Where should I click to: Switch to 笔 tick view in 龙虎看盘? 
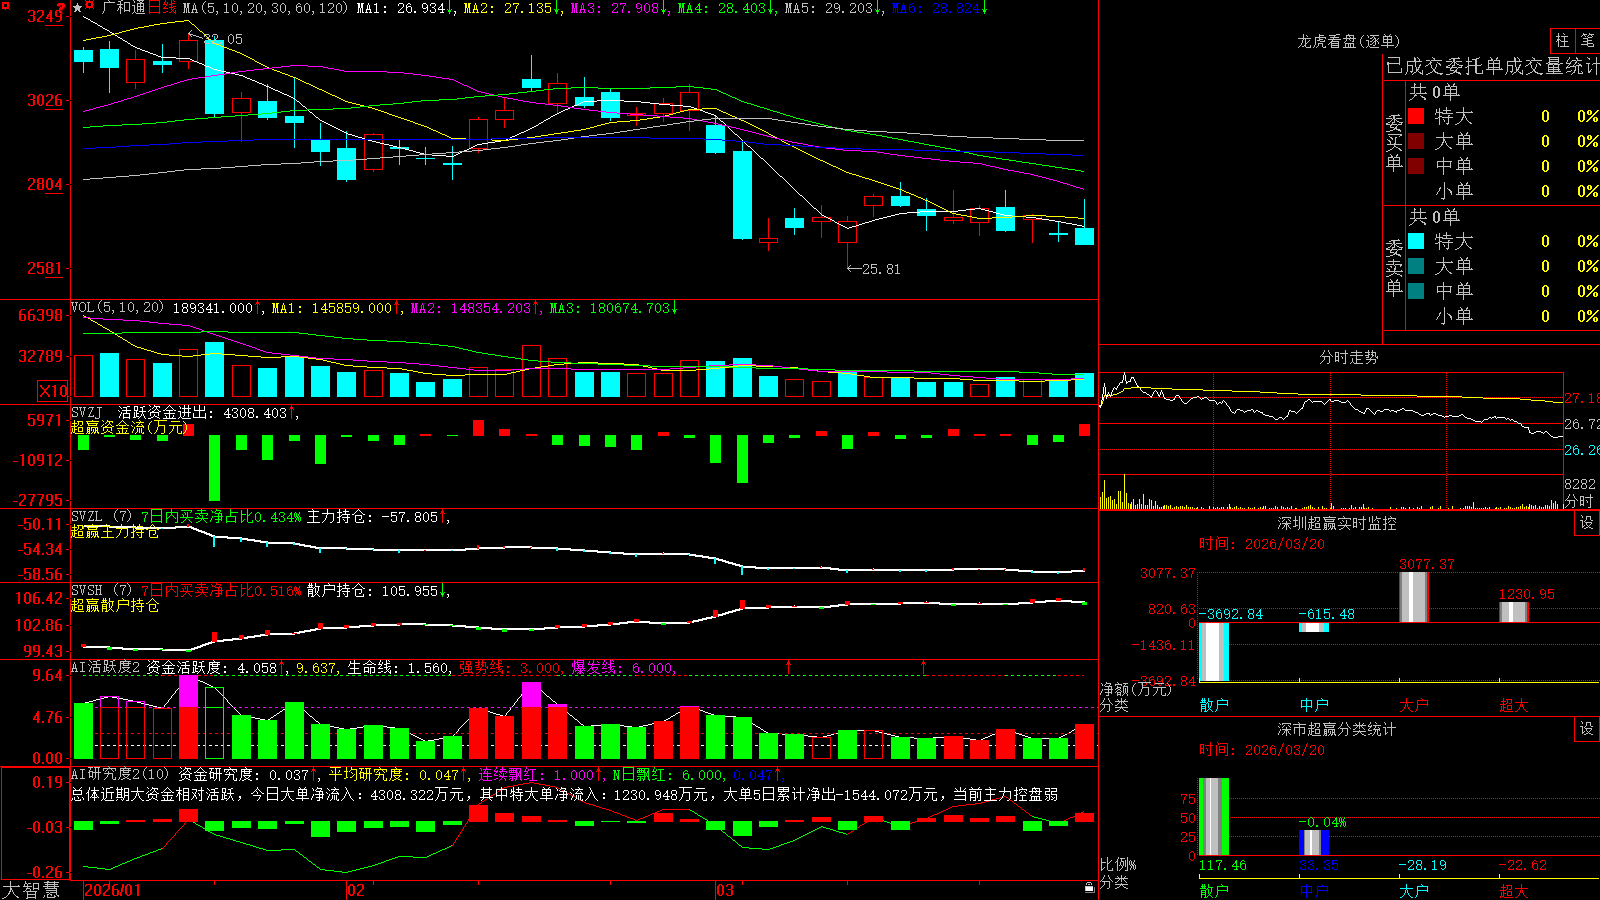coord(1588,41)
